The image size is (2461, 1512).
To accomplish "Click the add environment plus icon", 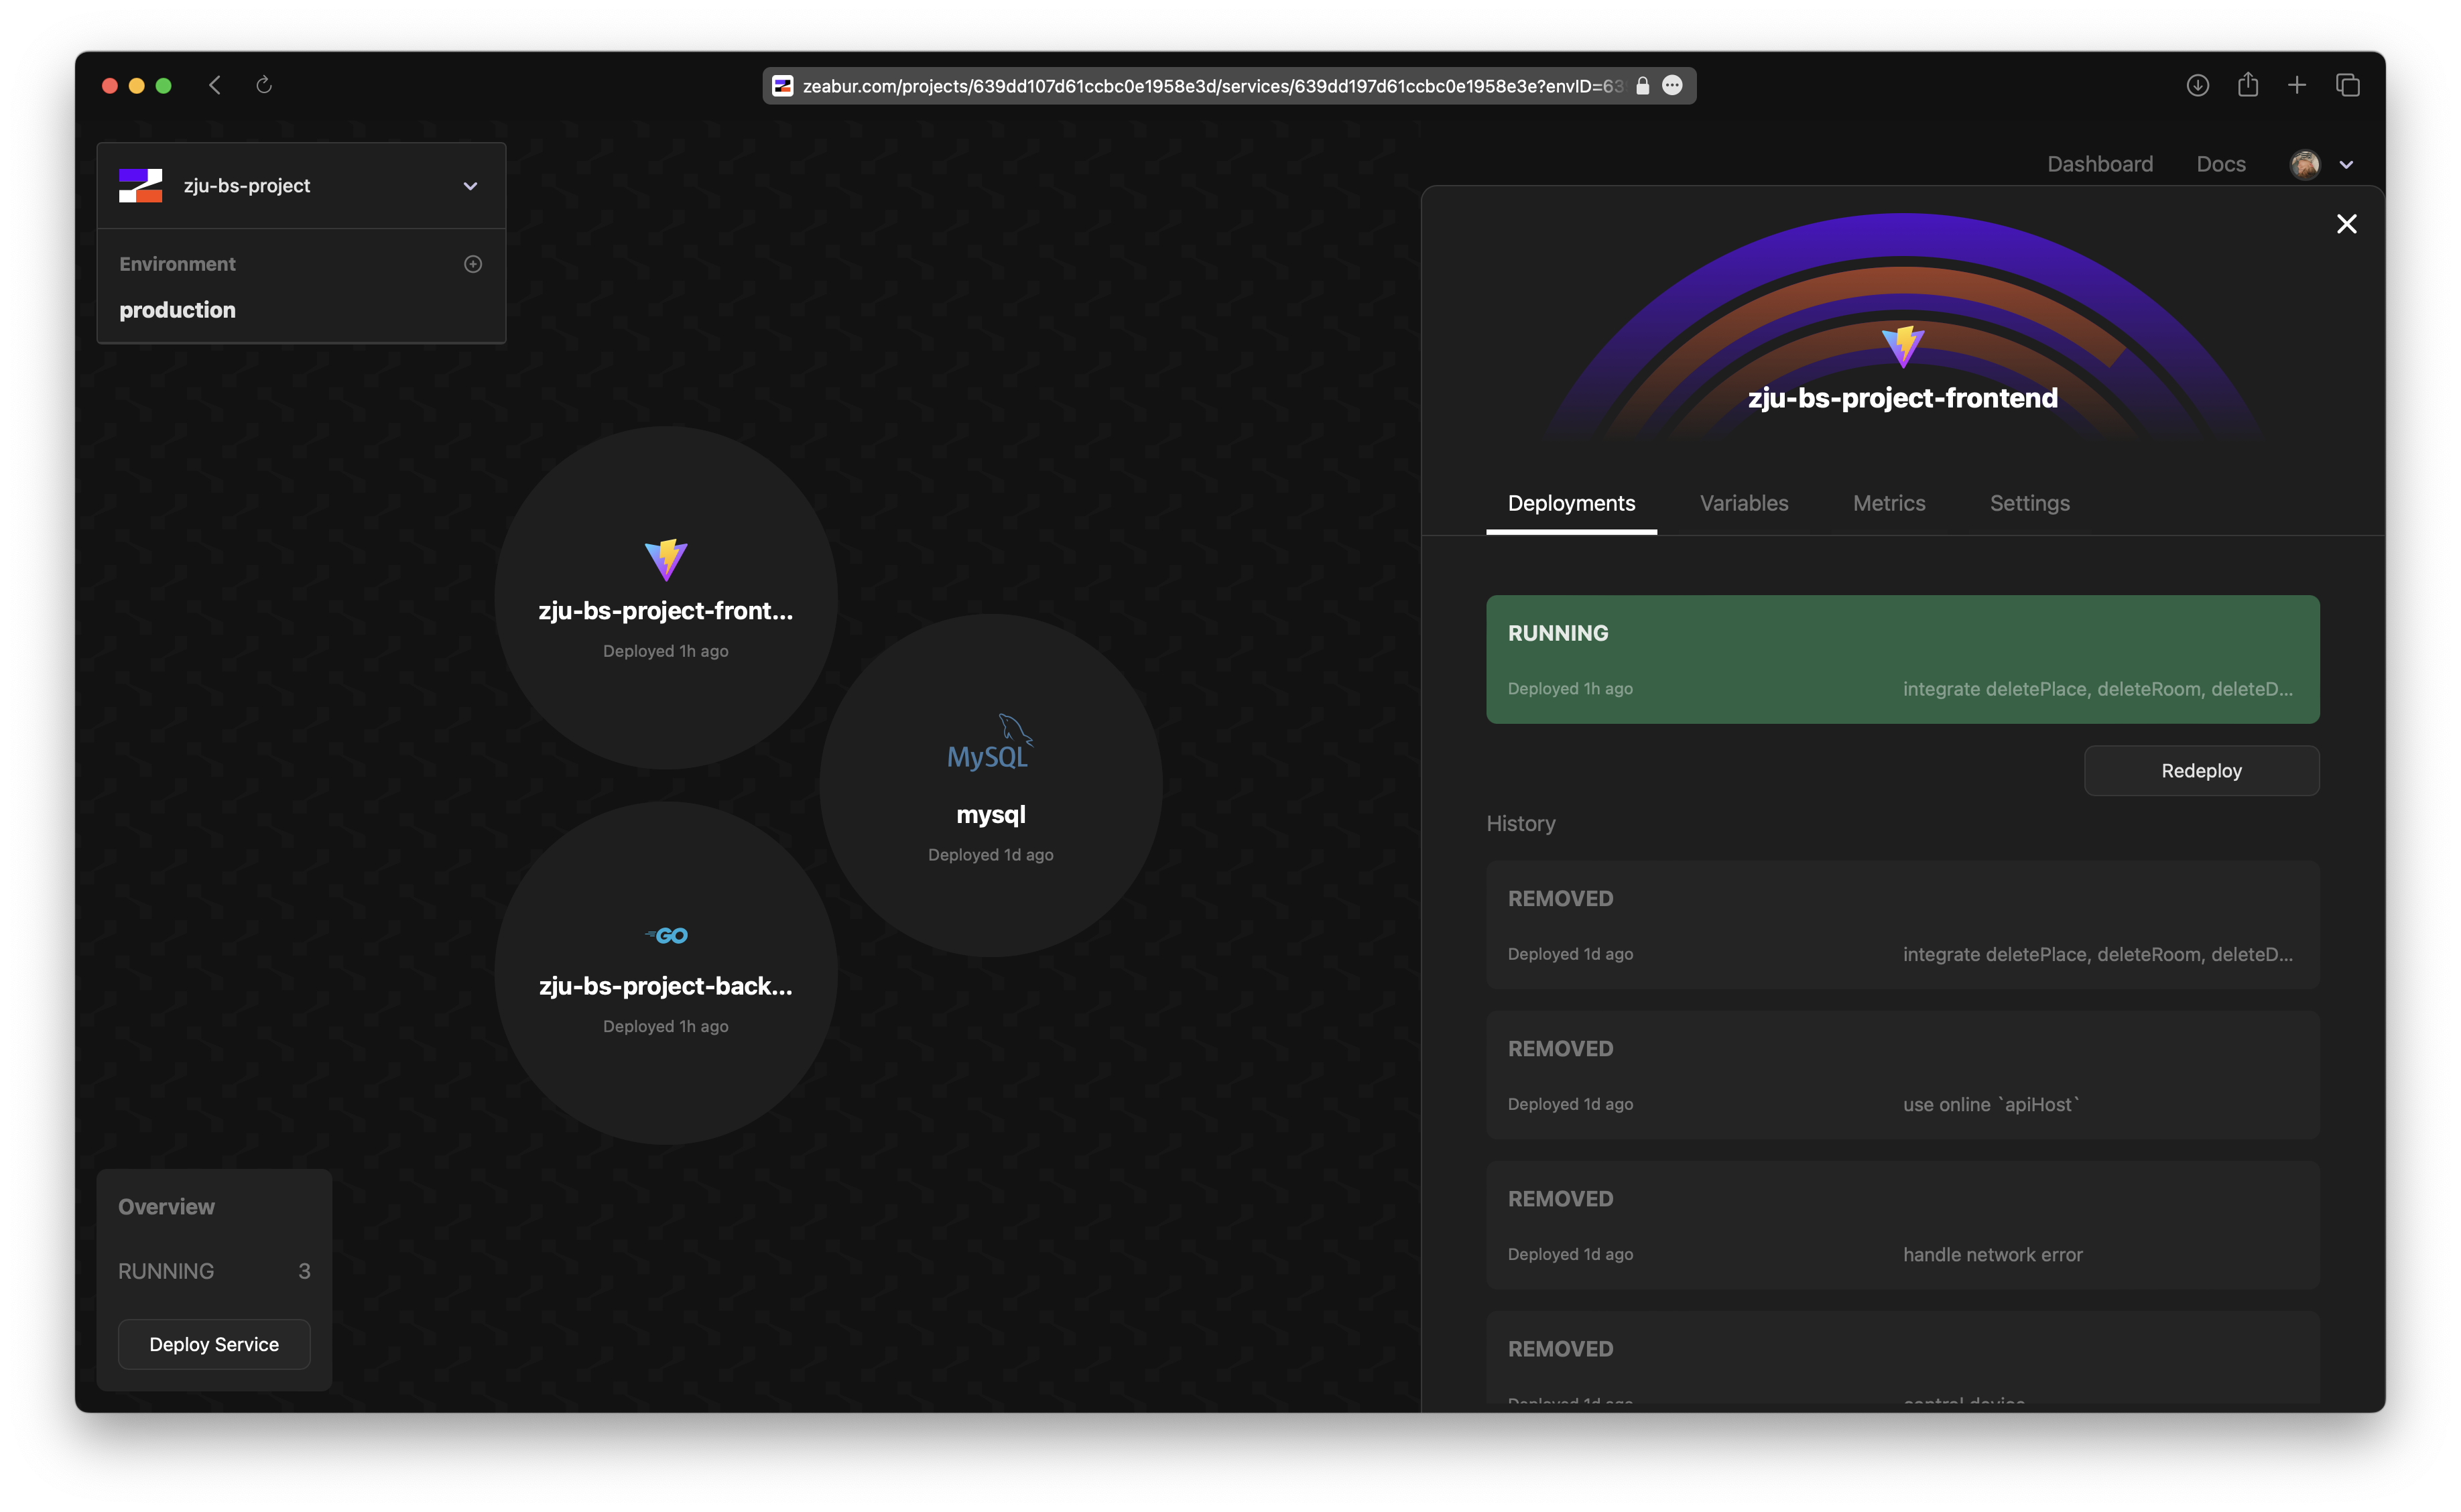I will coord(473,264).
